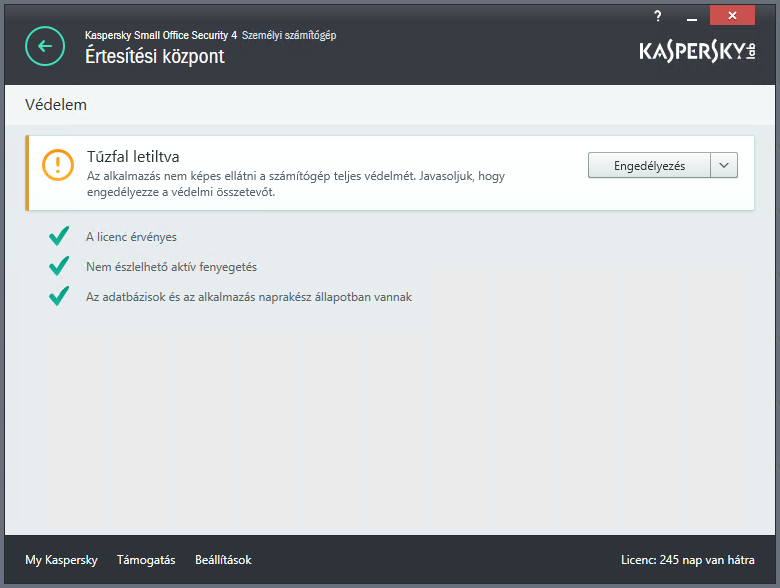Click the Értesítési központ title
The height and width of the screenshot is (588, 780).
155,56
